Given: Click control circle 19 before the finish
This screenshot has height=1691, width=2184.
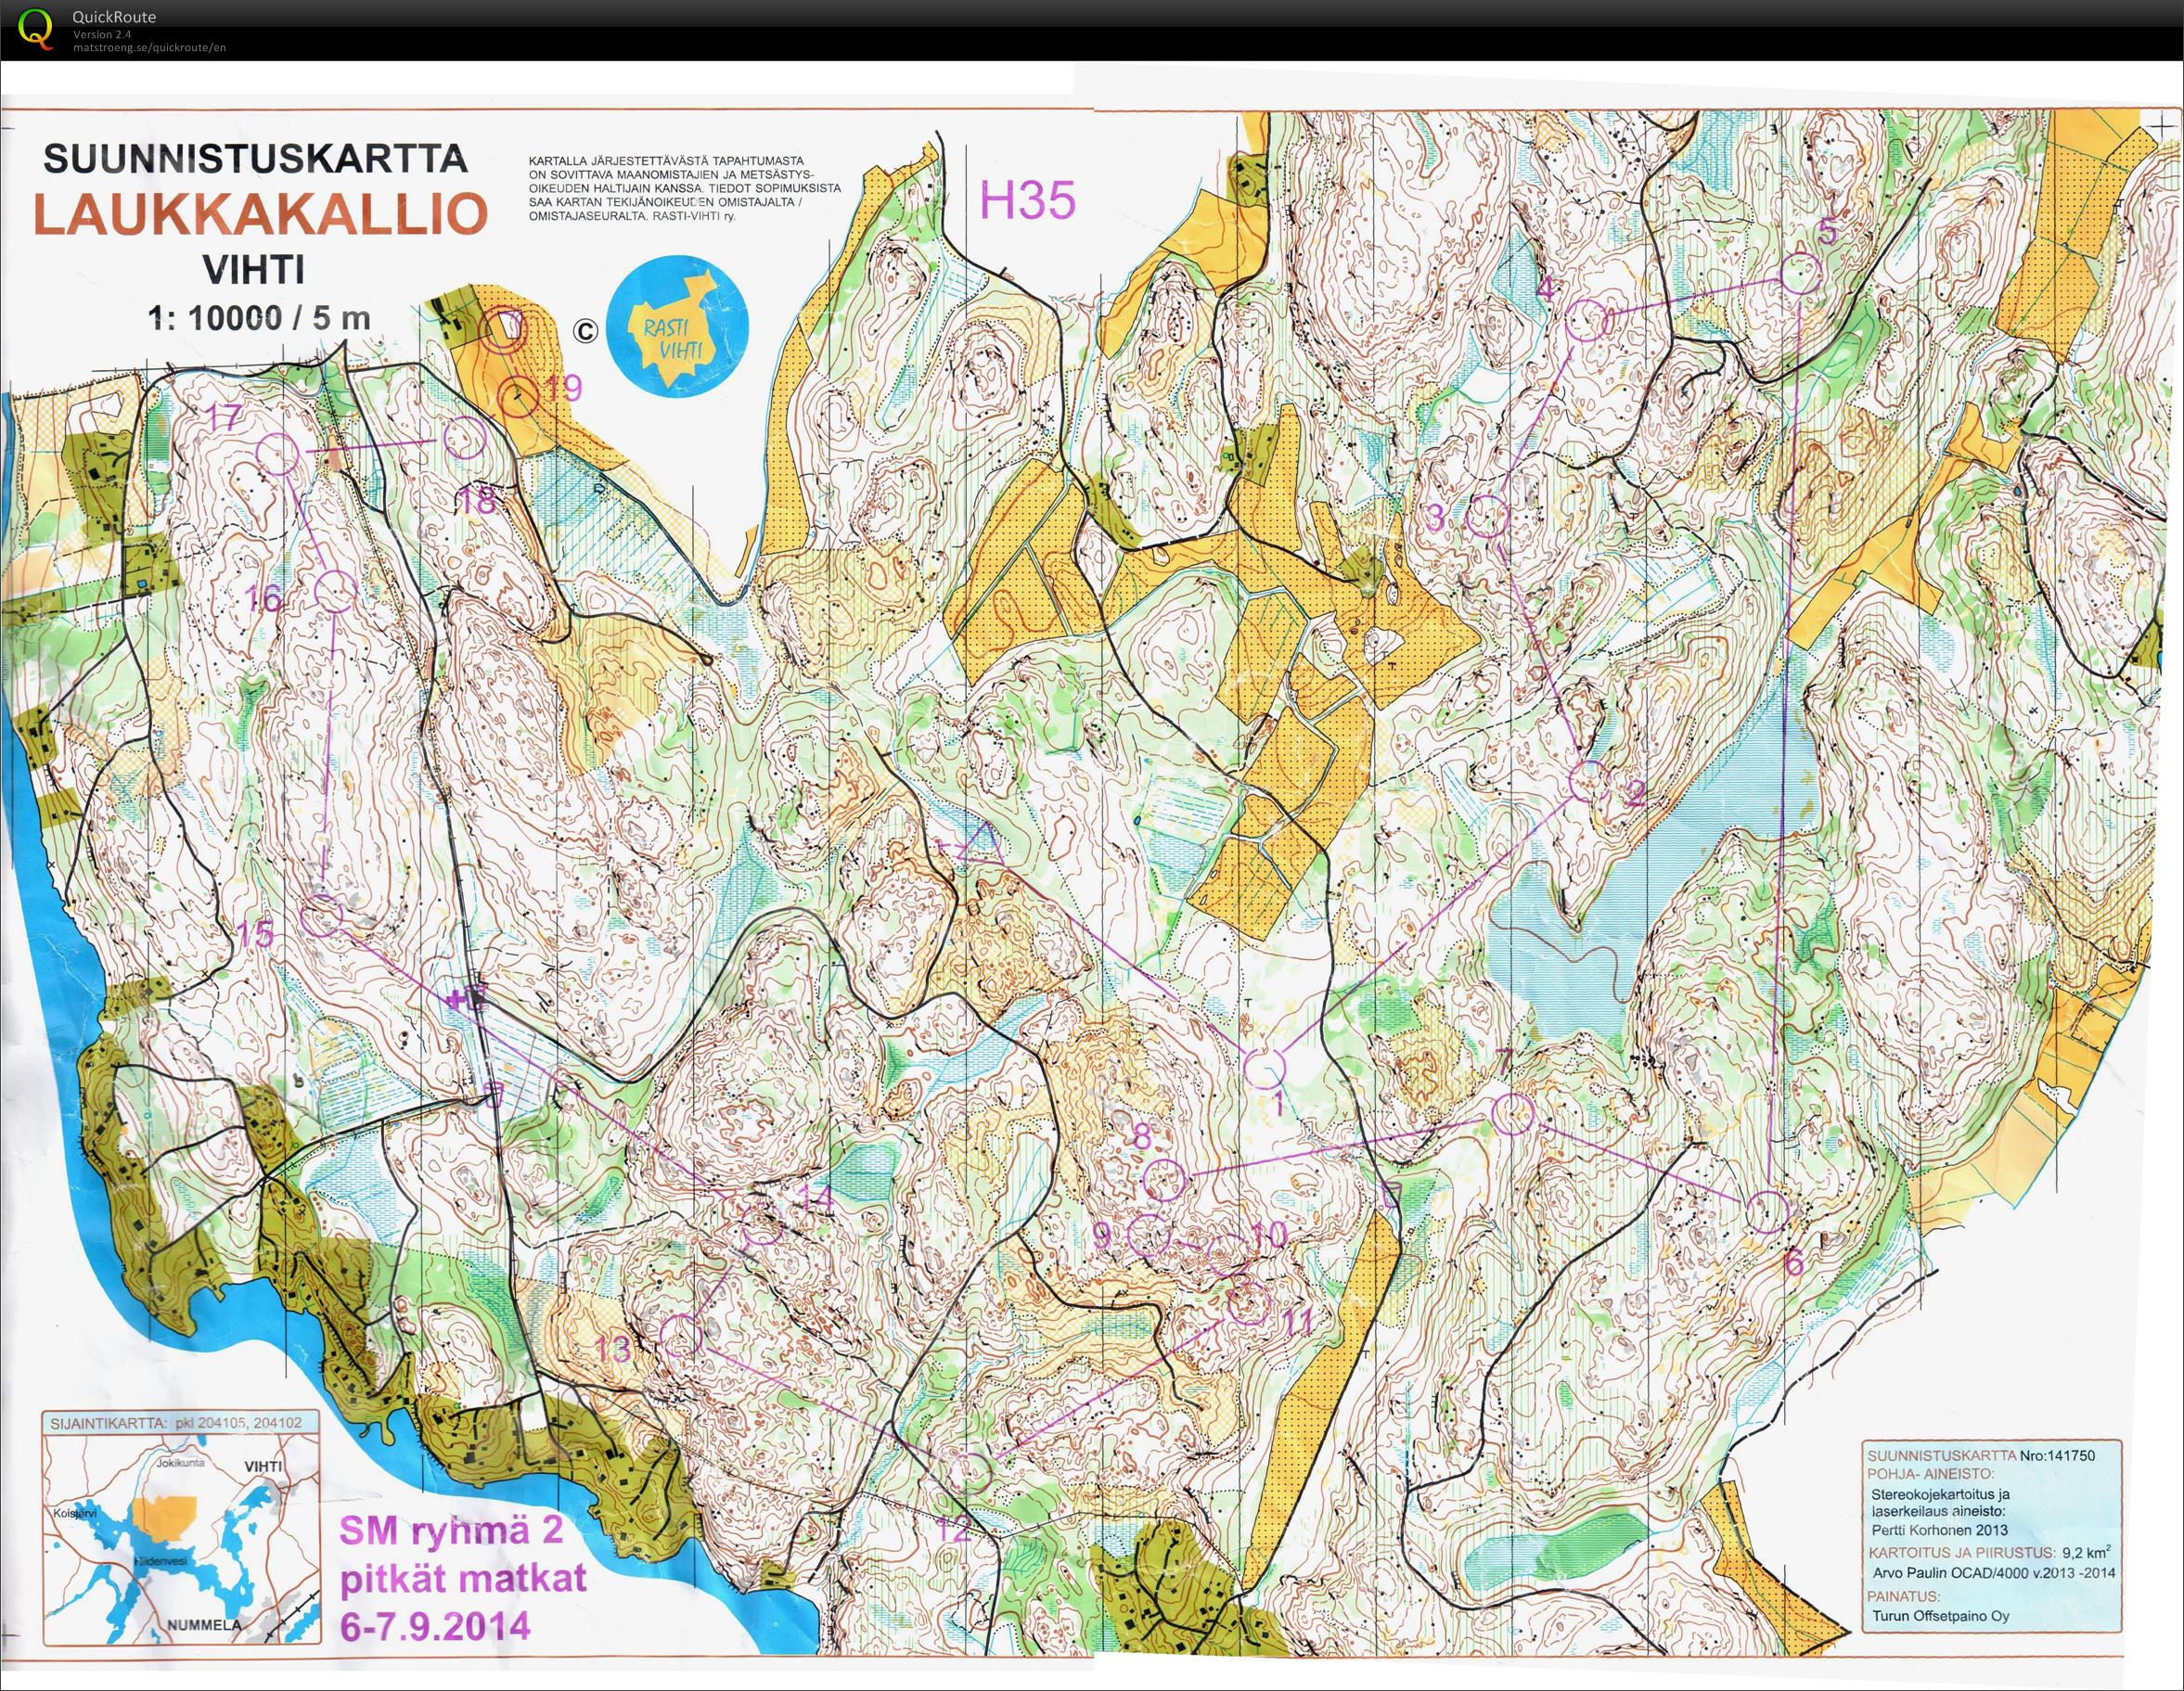Looking at the screenshot, I should pos(519,399).
